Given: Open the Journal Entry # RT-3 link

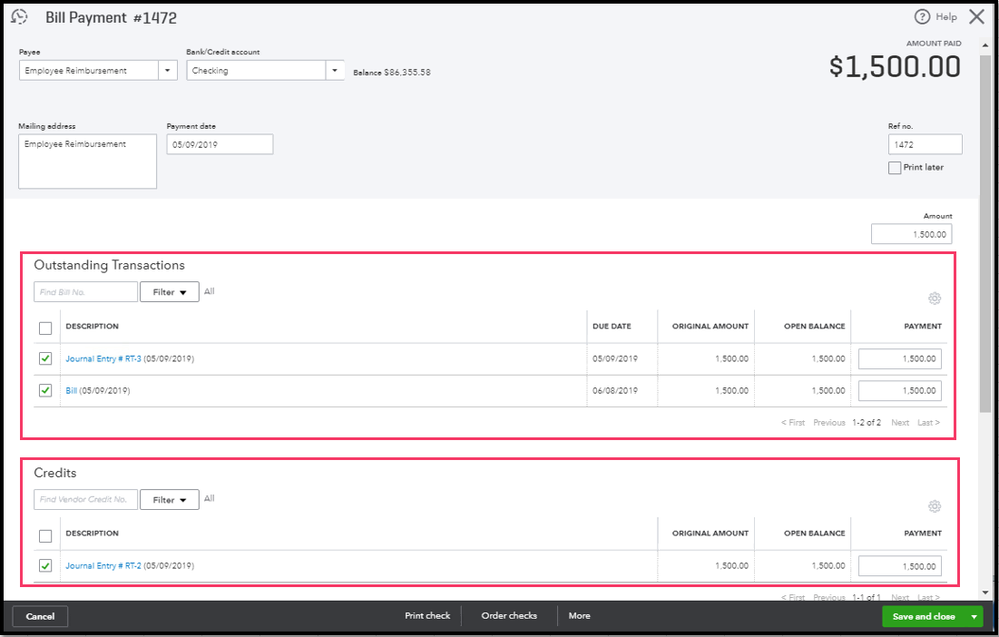Looking at the screenshot, I should tap(103, 359).
